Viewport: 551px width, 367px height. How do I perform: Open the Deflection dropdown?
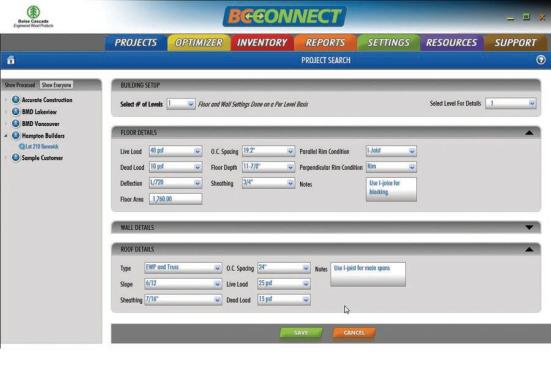coord(175,183)
